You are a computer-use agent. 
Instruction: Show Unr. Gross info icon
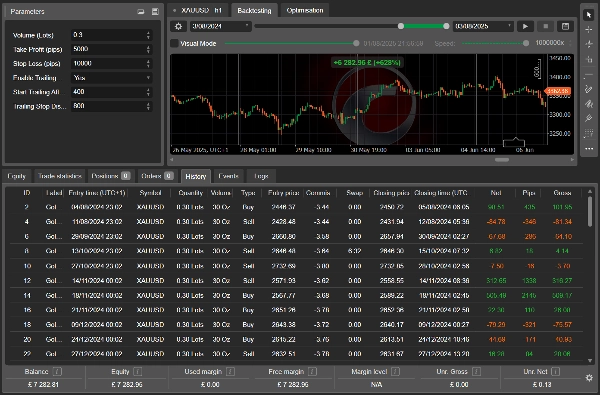click(x=476, y=371)
